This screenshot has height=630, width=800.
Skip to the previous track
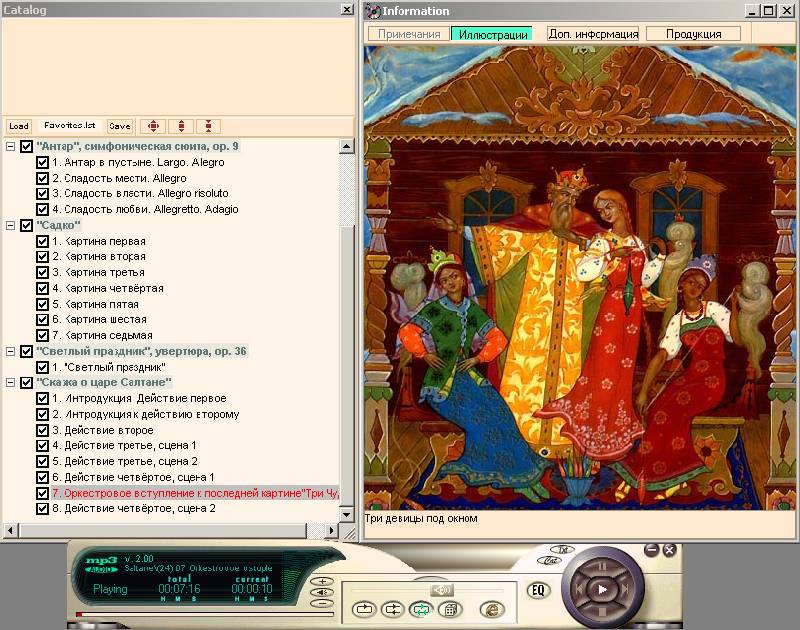click(579, 589)
